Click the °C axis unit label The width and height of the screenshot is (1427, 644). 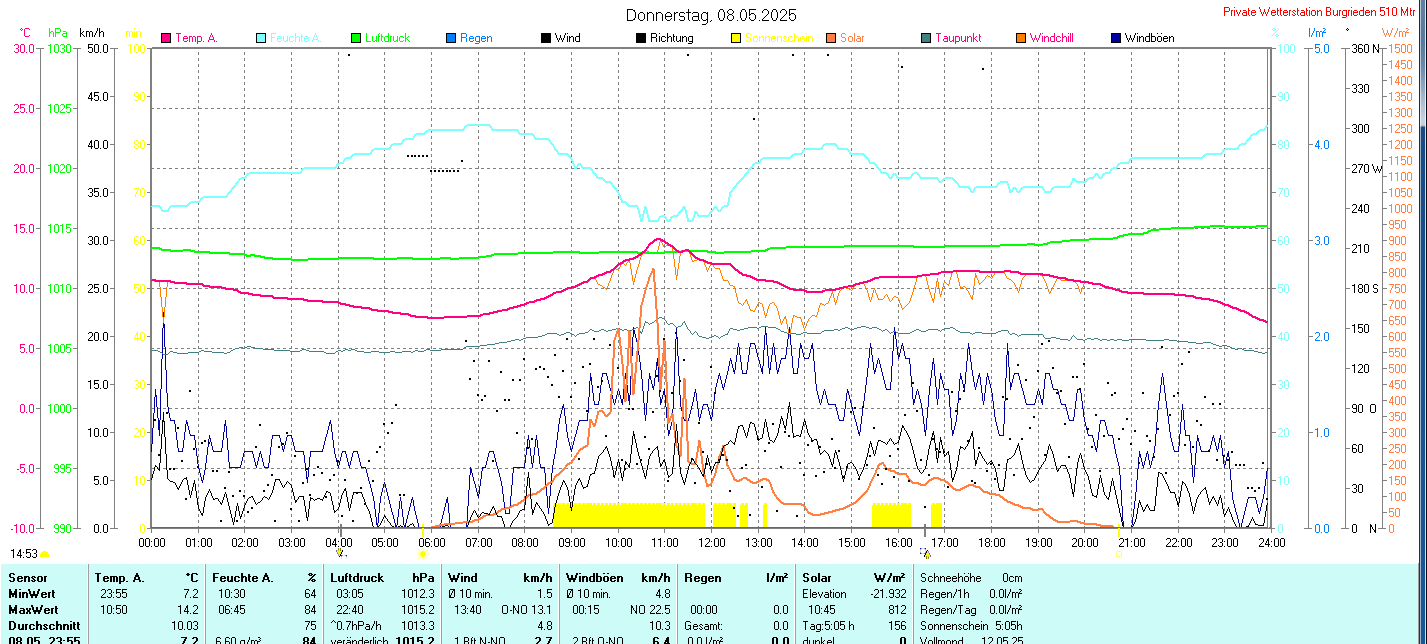pos(26,33)
